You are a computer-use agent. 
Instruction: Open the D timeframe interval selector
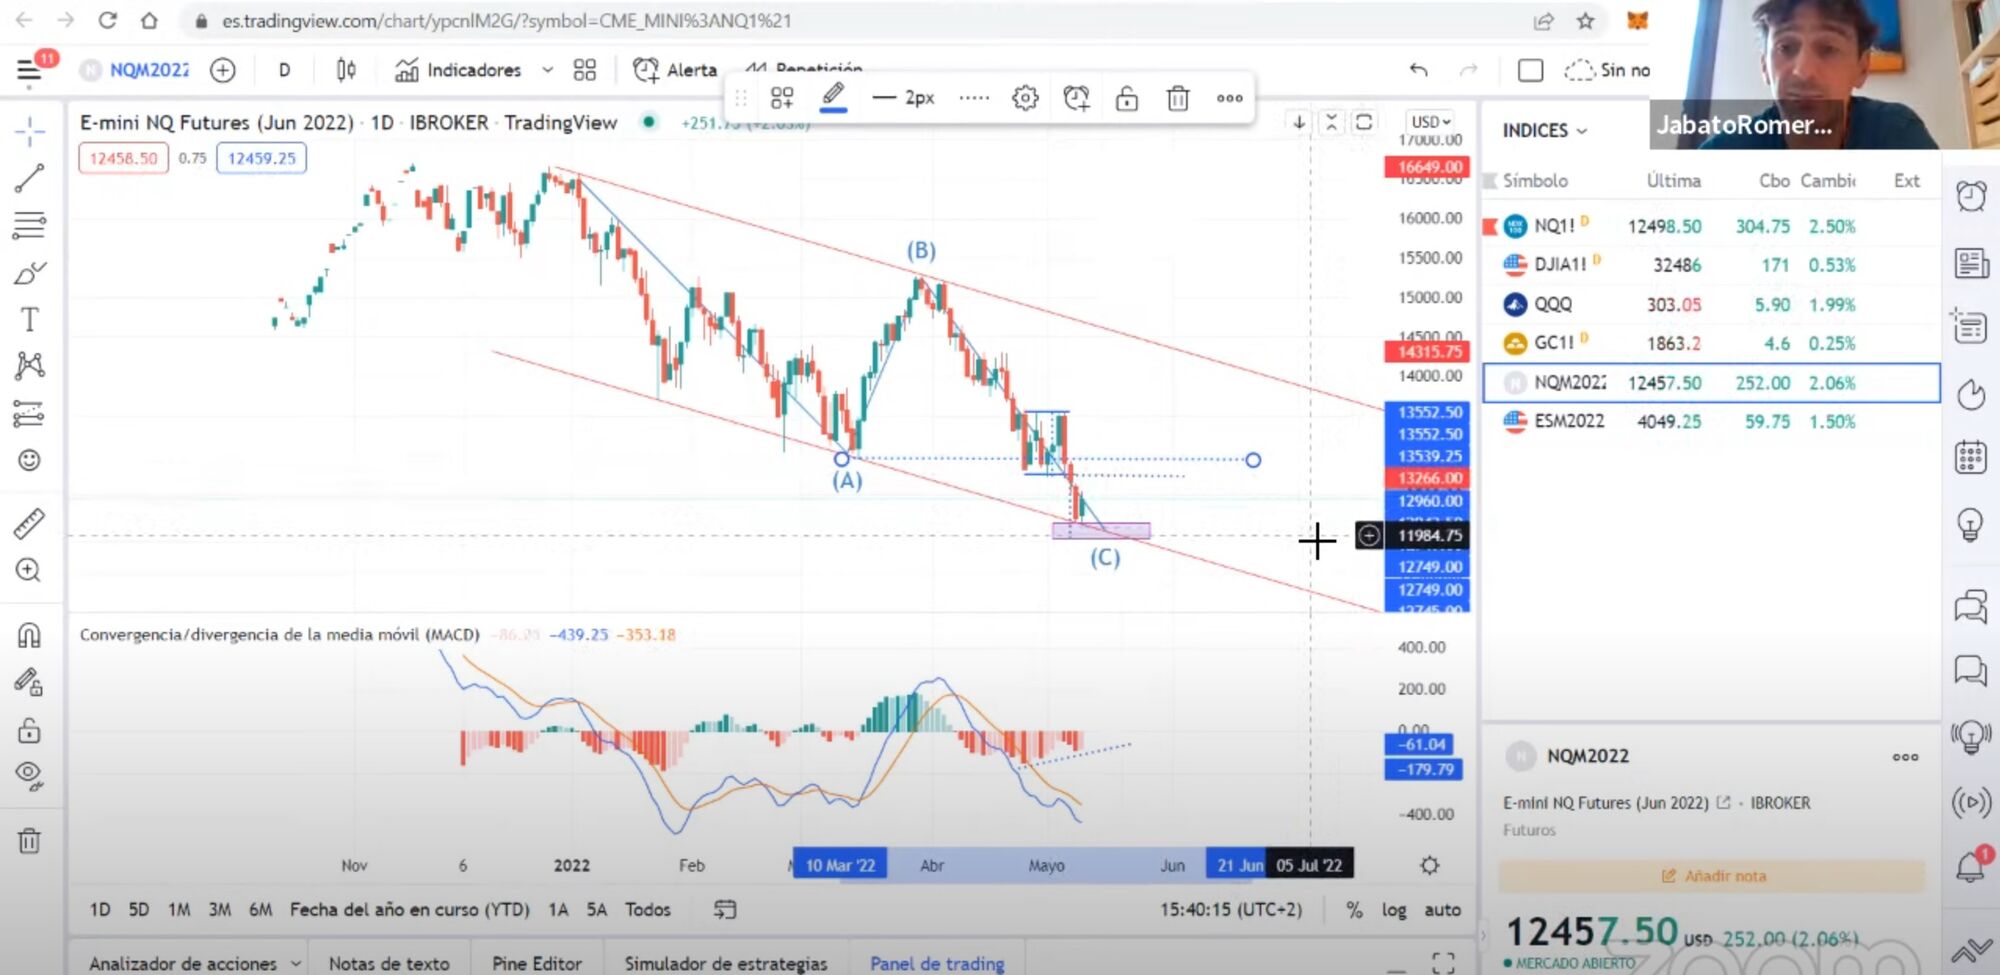pos(284,70)
